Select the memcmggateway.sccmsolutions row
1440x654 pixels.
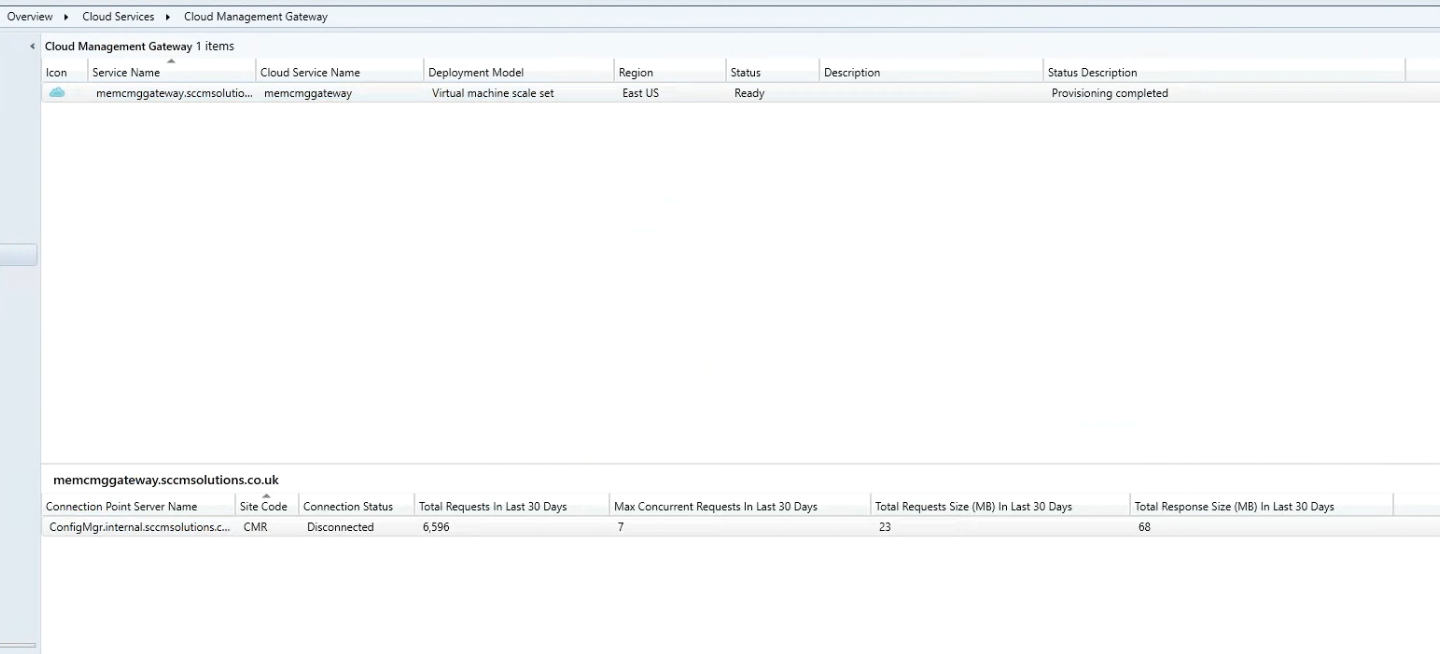(x=170, y=92)
